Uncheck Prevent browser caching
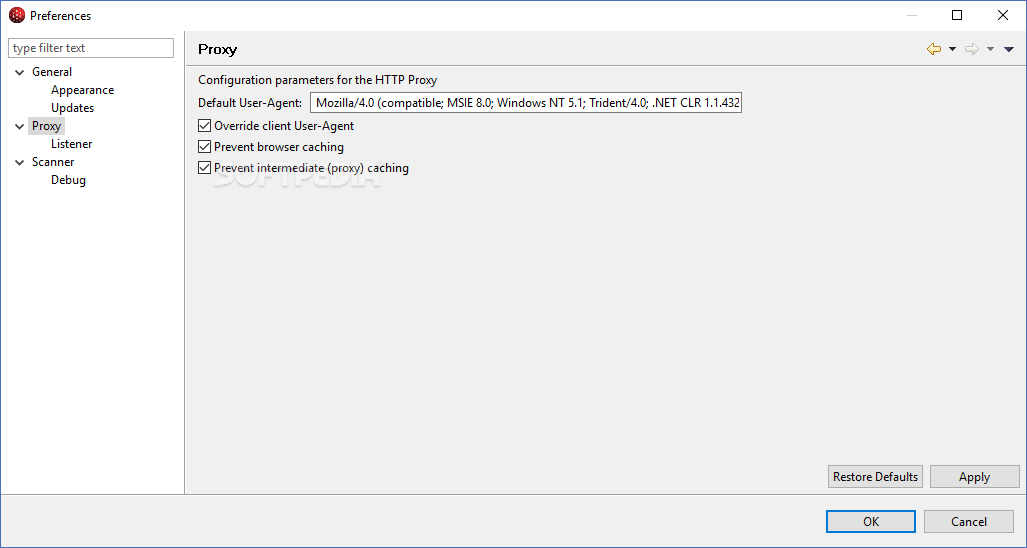1027x548 pixels. (204, 147)
